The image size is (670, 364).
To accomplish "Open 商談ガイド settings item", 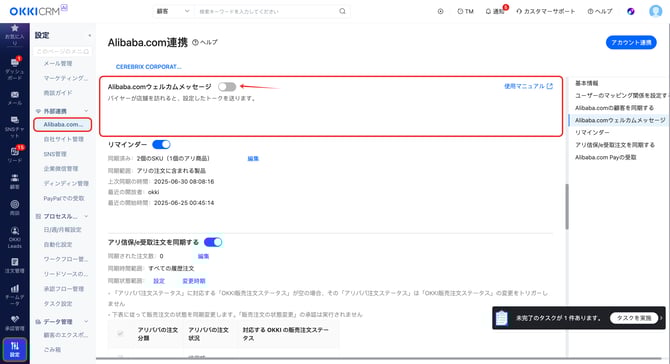I will tap(58, 93).
